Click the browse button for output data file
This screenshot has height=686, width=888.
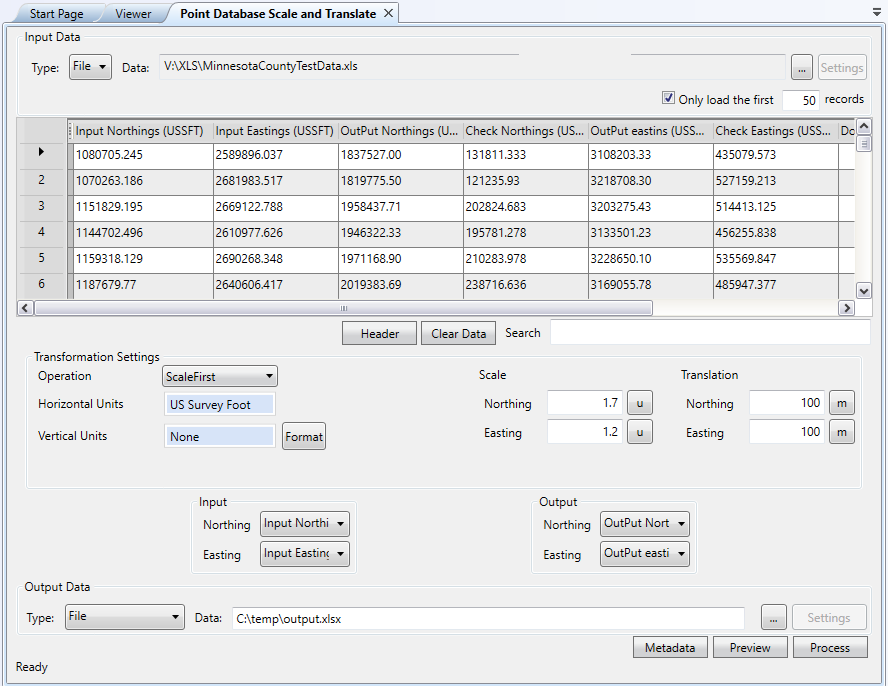(773, 618)
